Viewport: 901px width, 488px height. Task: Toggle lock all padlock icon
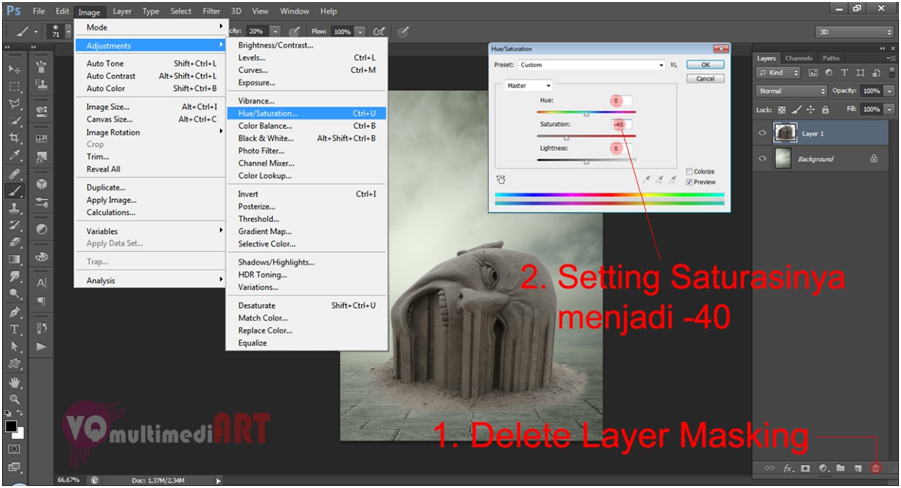(x=825, y=109)
